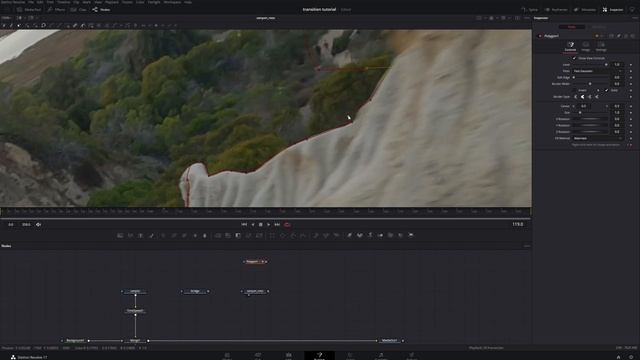Open Nodes panel options menu
This screenshot has height=360, width=640.
[x=527, y=246]
